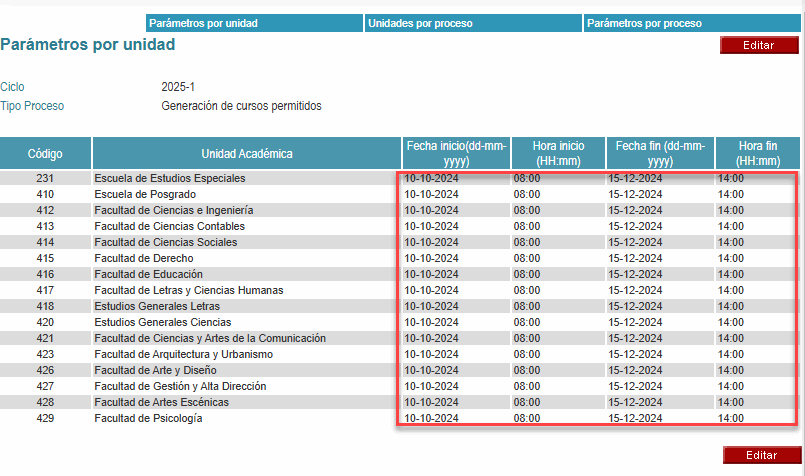Screen dimensions: 805x476
Task: Click Facultad de Derecho unit name
Action: (144, 258)
